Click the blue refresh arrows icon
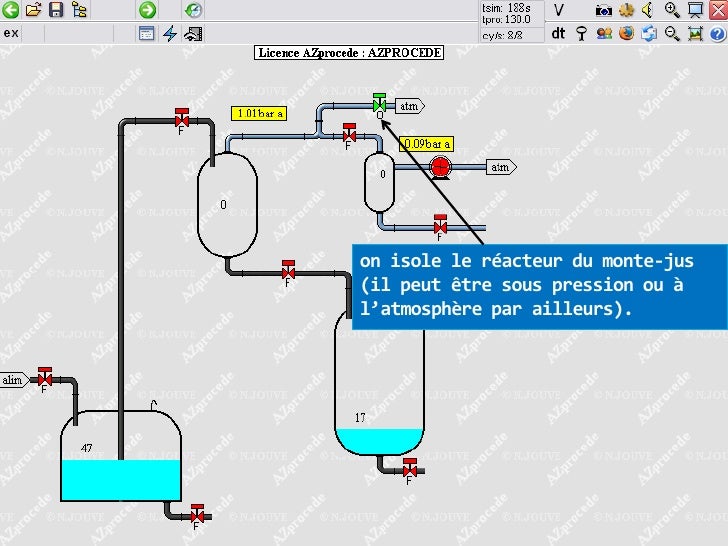This screenshot has height=546, width=728. pyautogui.click(x=649, y=33)
